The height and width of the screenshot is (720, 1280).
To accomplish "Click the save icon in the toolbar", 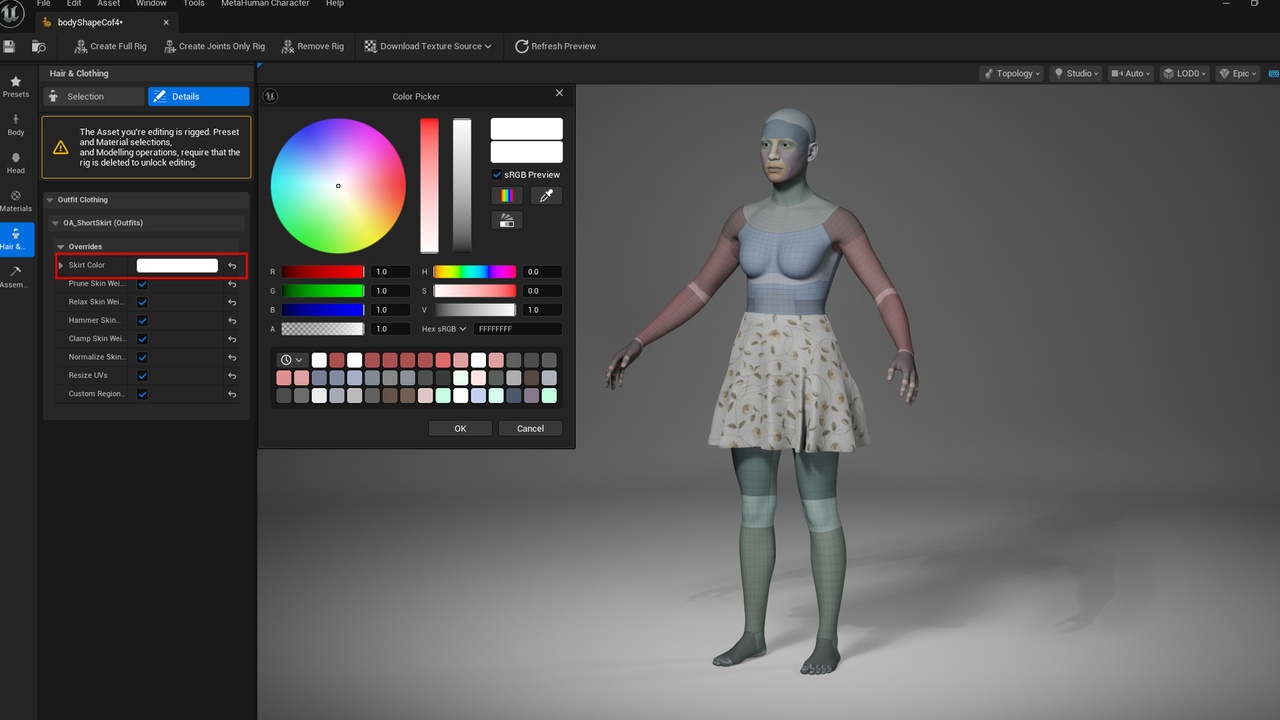I will (9, 46).
